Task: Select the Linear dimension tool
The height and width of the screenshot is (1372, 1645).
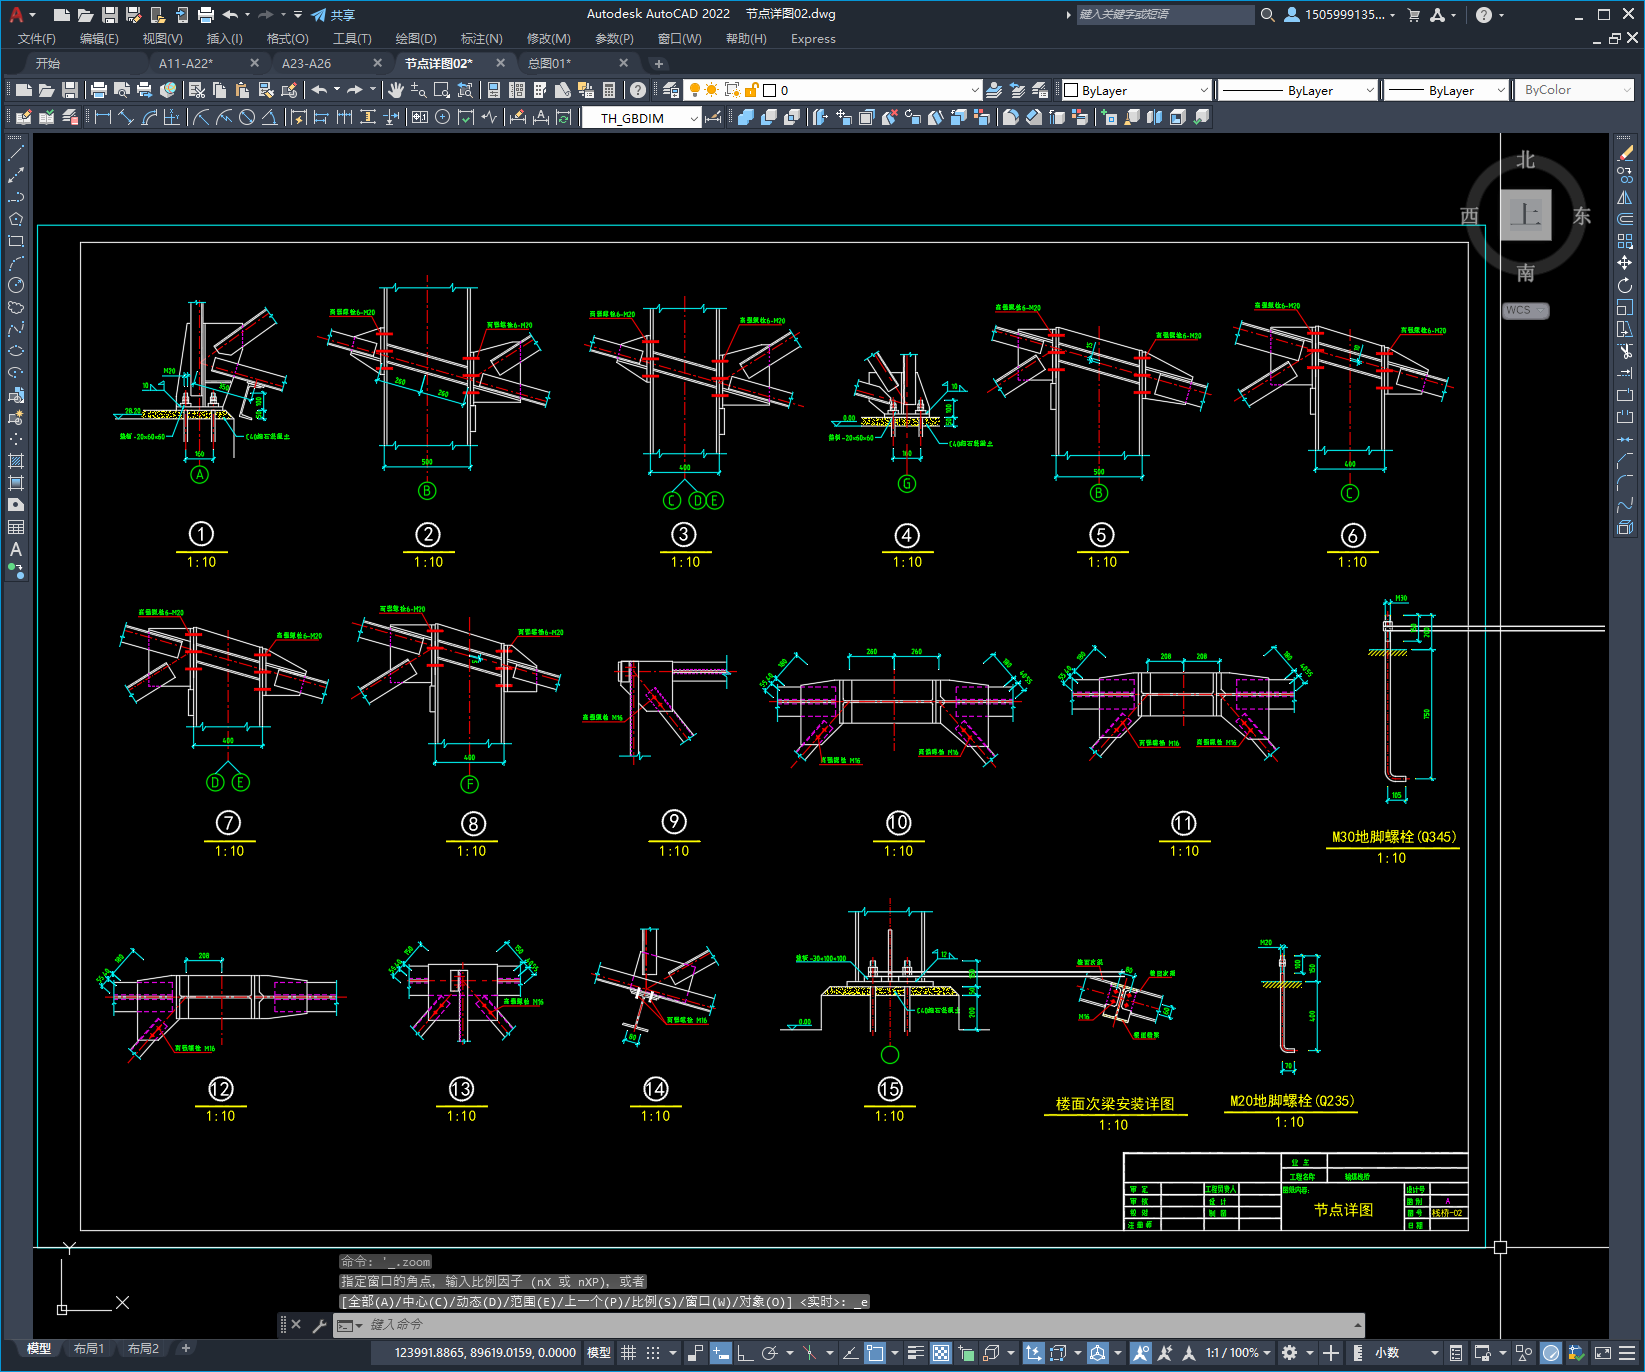Action: coord(102,117)
